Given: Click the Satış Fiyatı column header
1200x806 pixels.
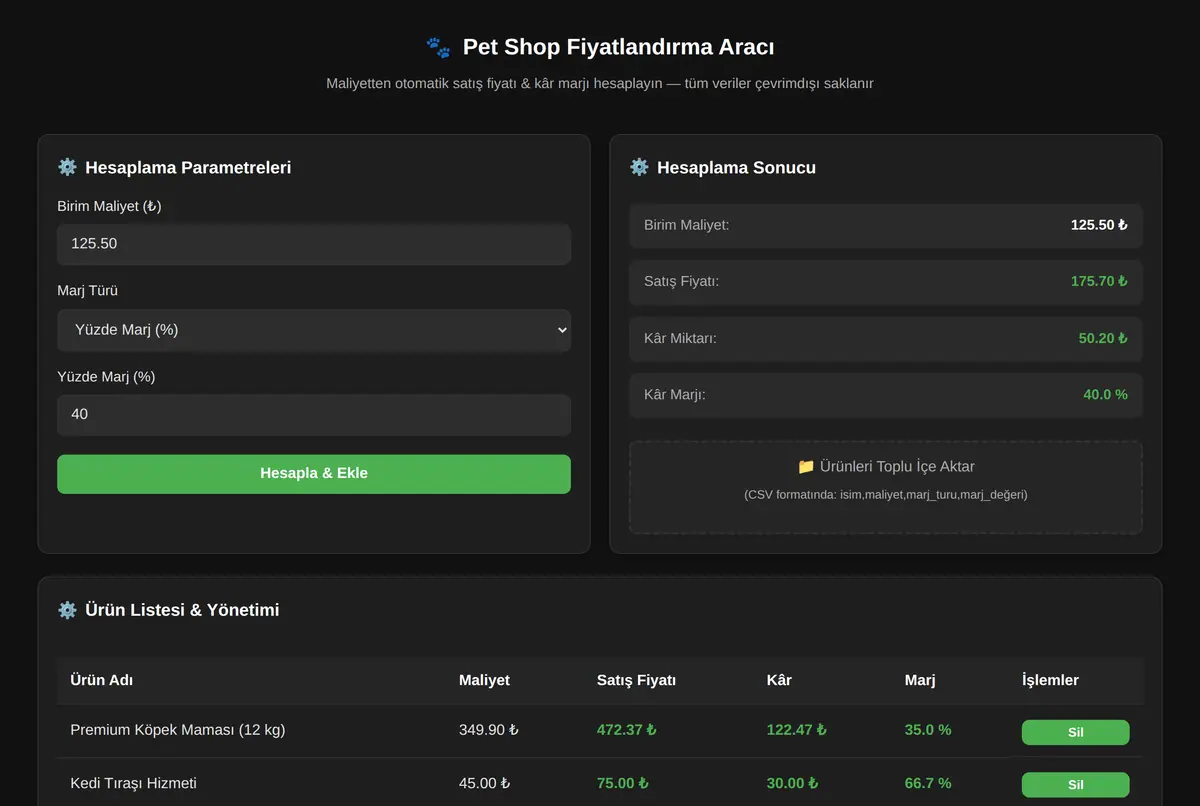Looking at the screenshot, I should [x=636, y=680].
